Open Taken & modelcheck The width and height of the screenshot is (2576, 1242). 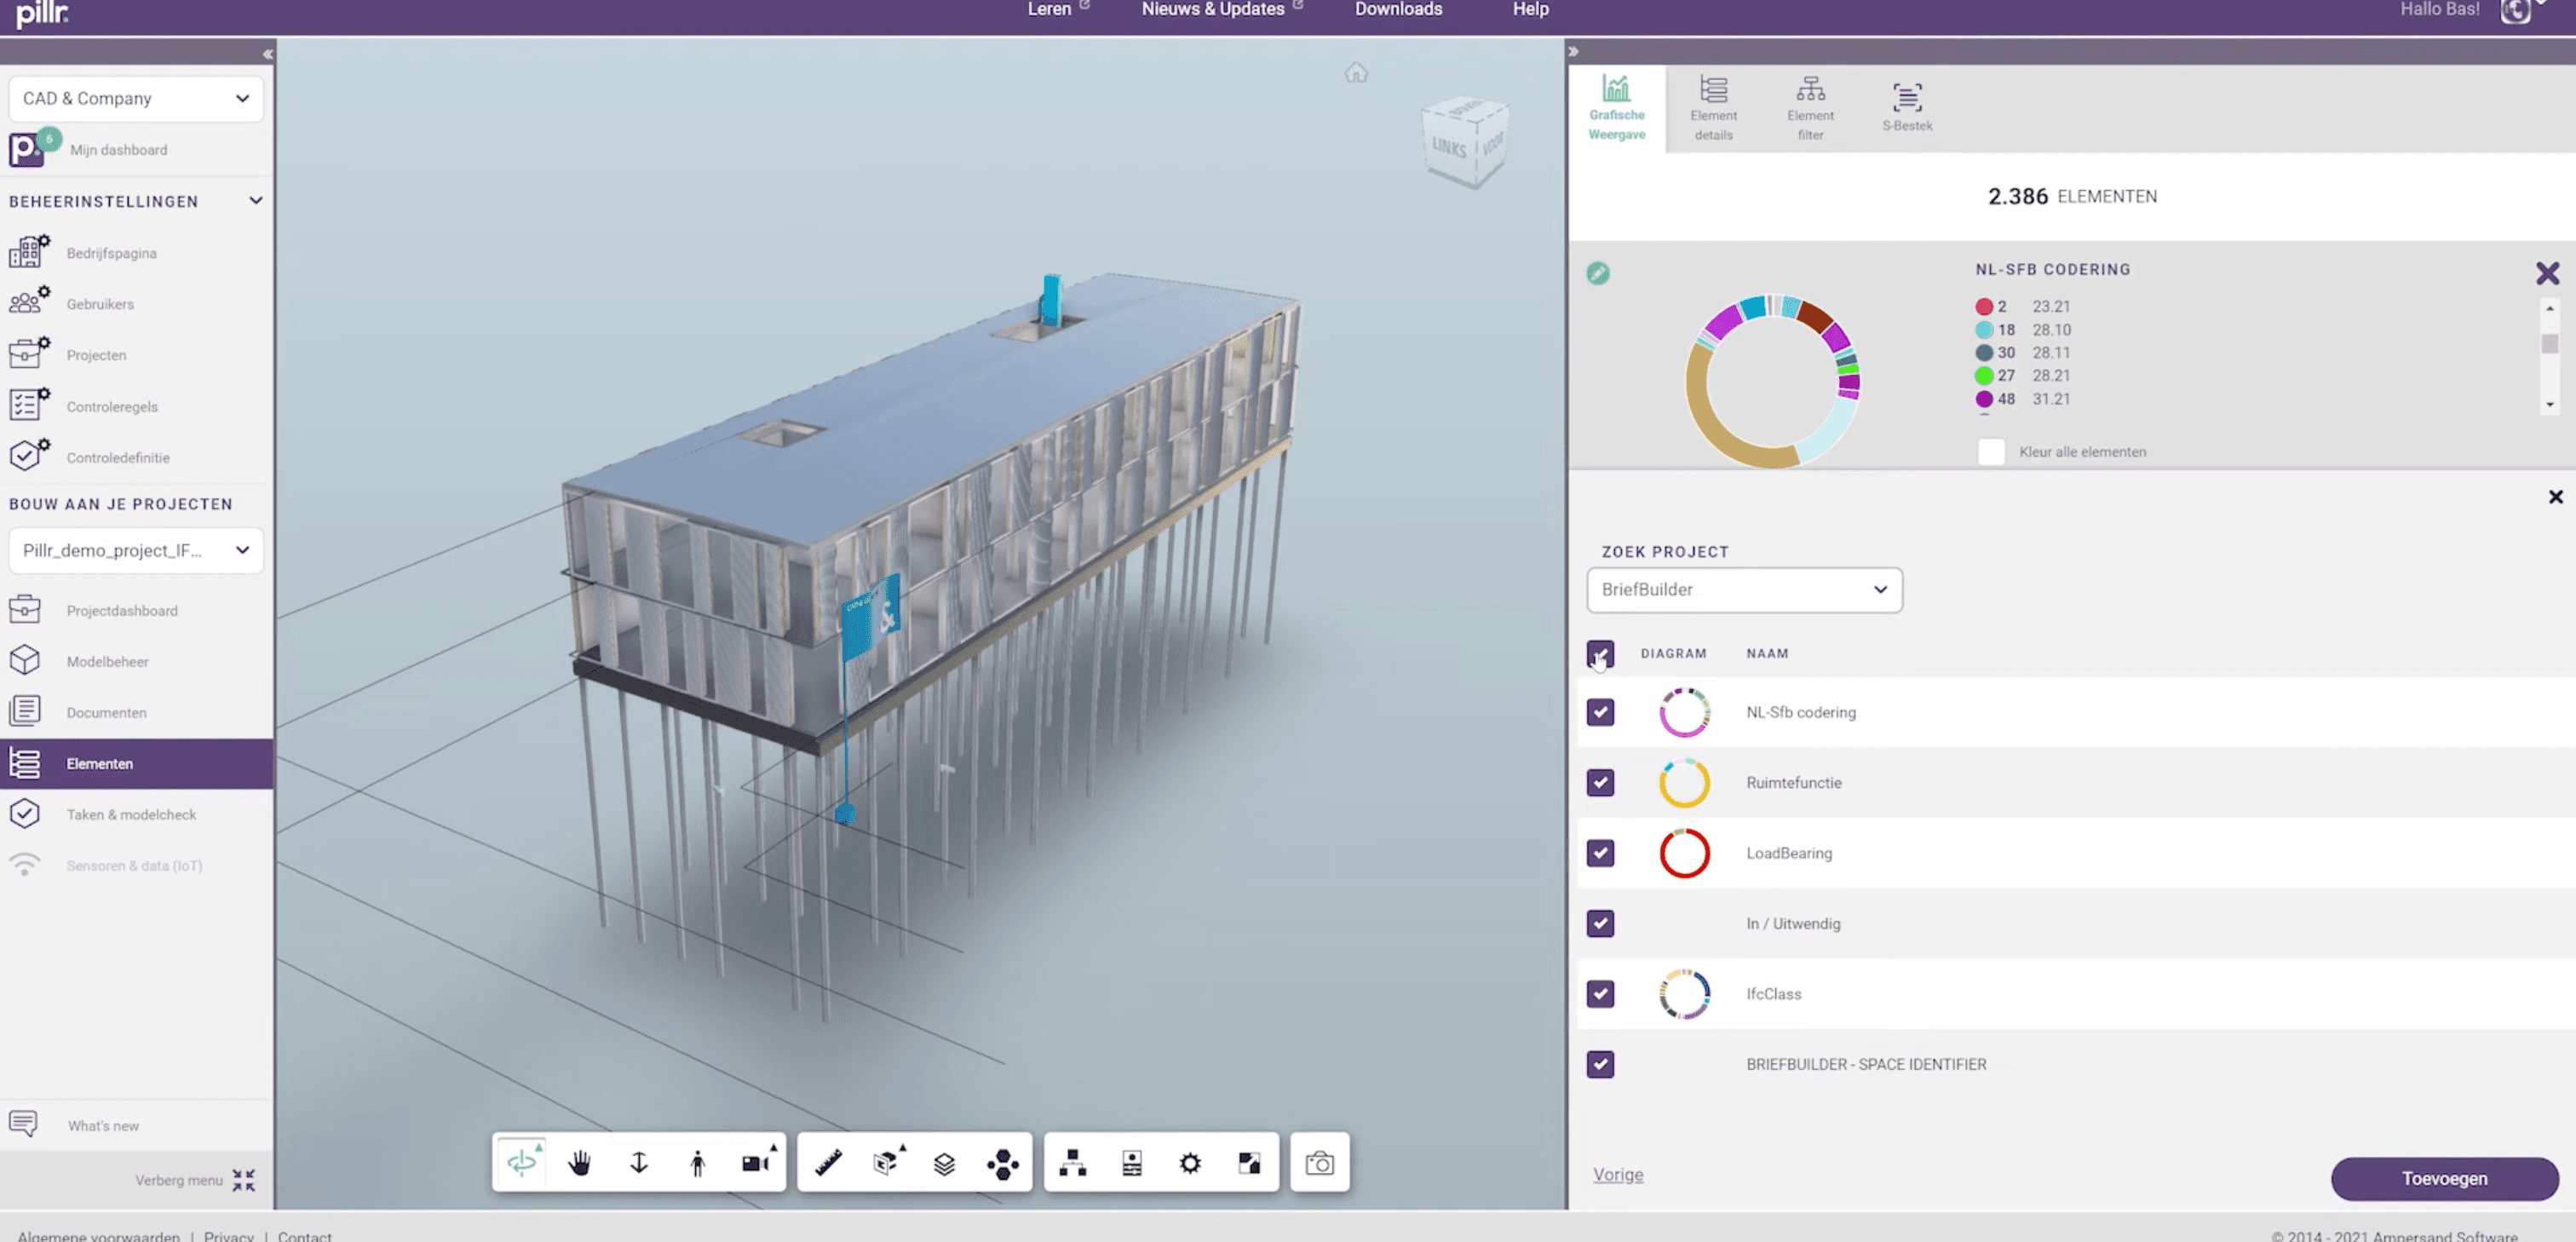click(x=131, y=814)
